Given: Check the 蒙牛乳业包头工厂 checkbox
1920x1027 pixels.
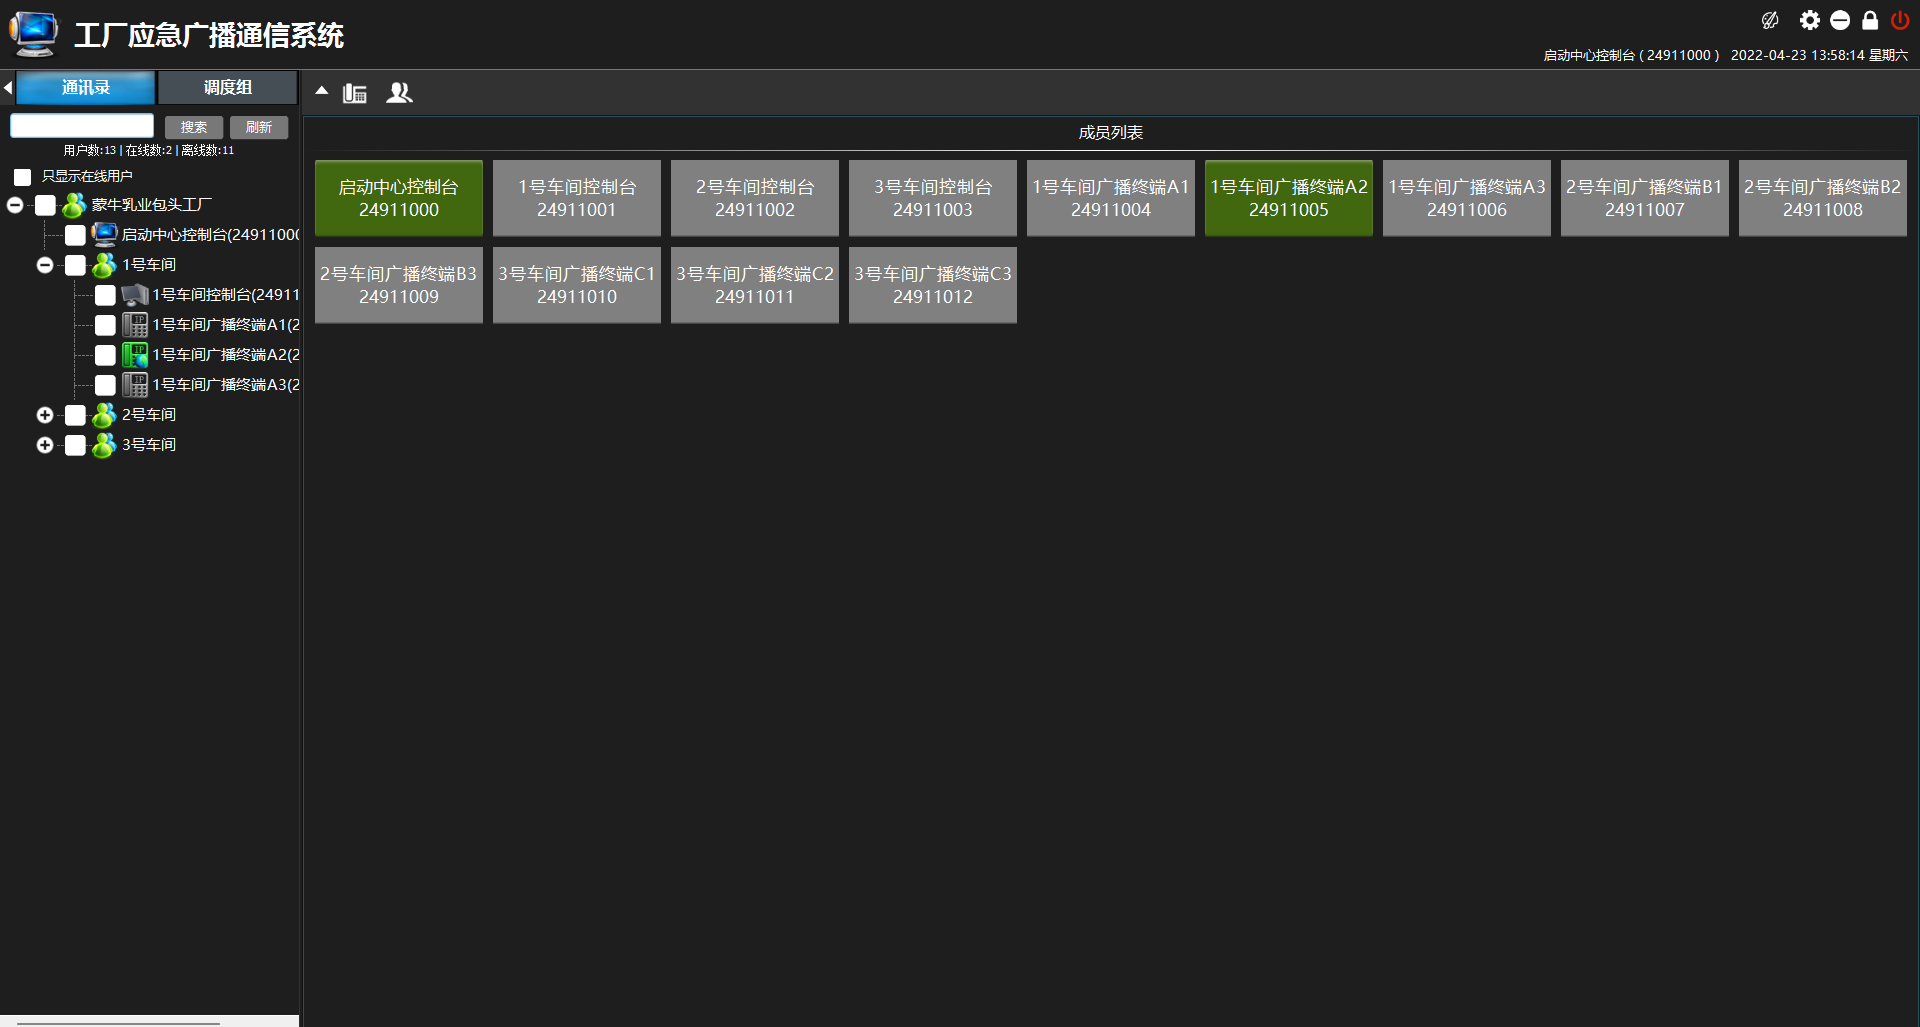Looking at the screenshot, I should pyautogui.click(x=45, y=205).
